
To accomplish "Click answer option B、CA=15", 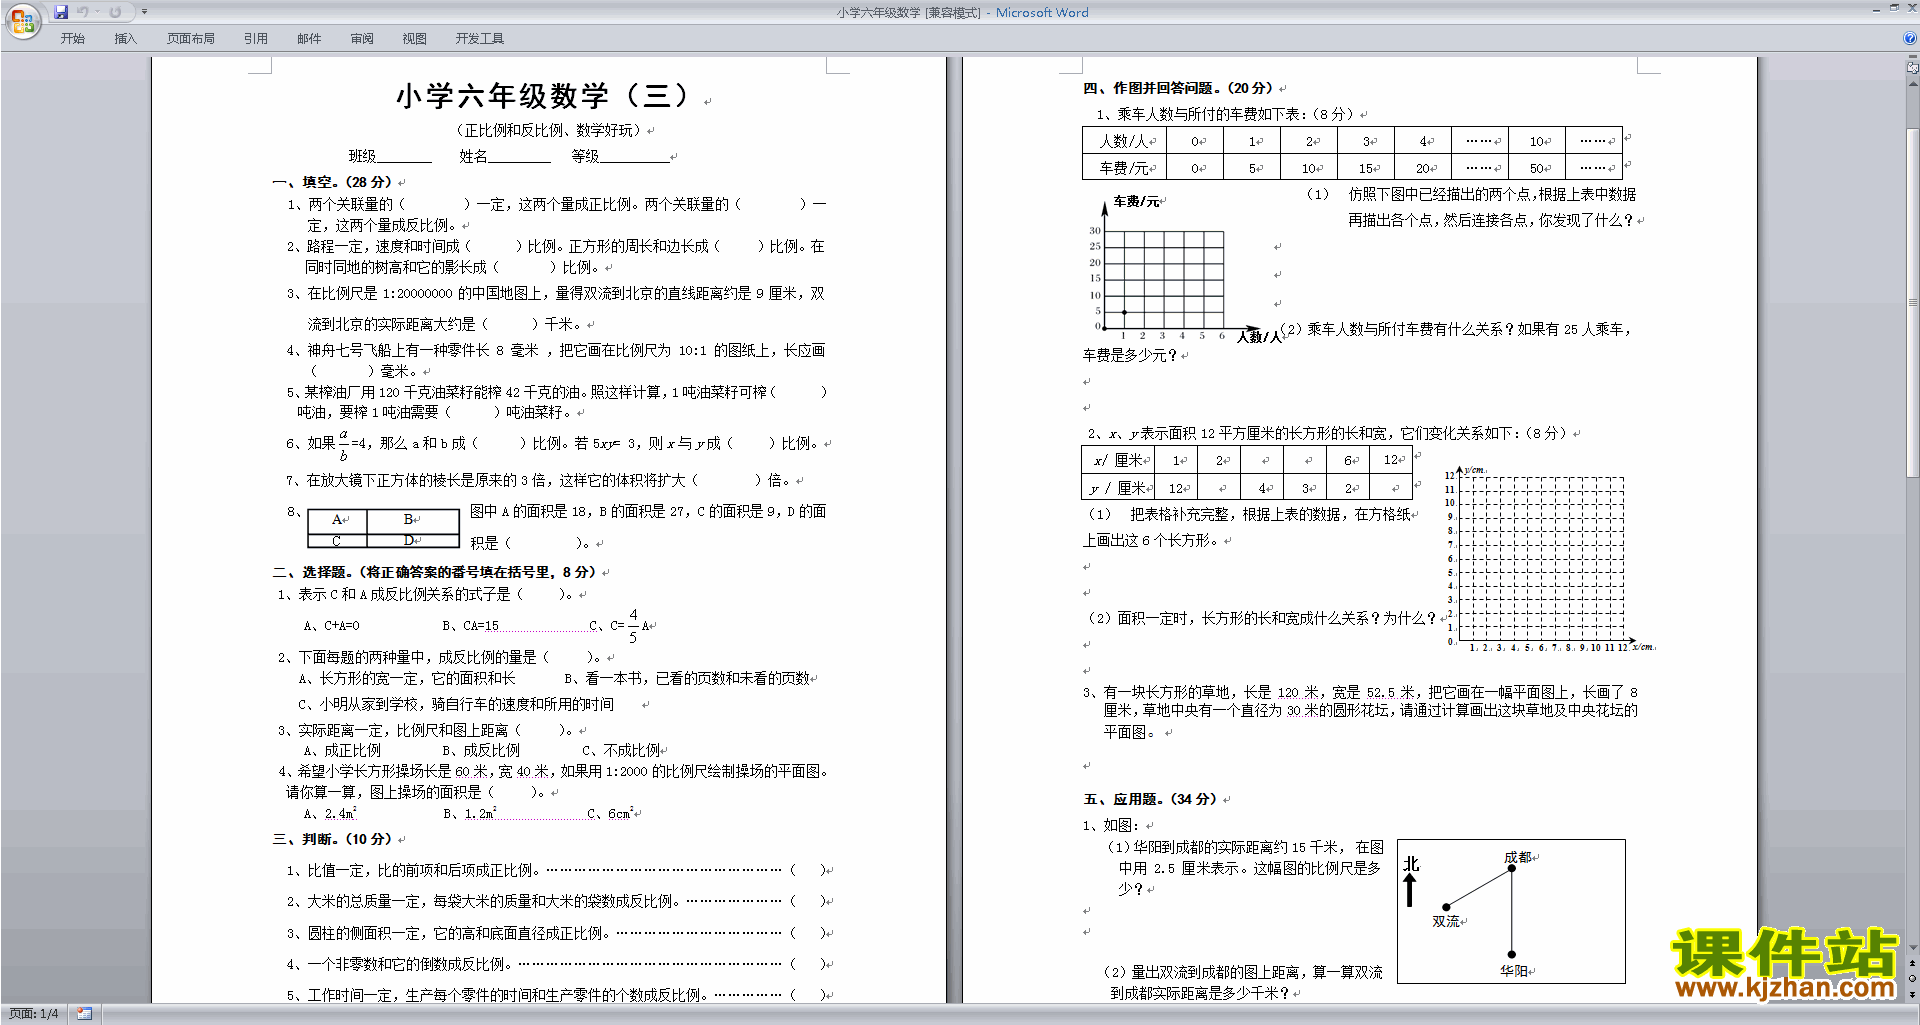I will [x=470, y=626].
